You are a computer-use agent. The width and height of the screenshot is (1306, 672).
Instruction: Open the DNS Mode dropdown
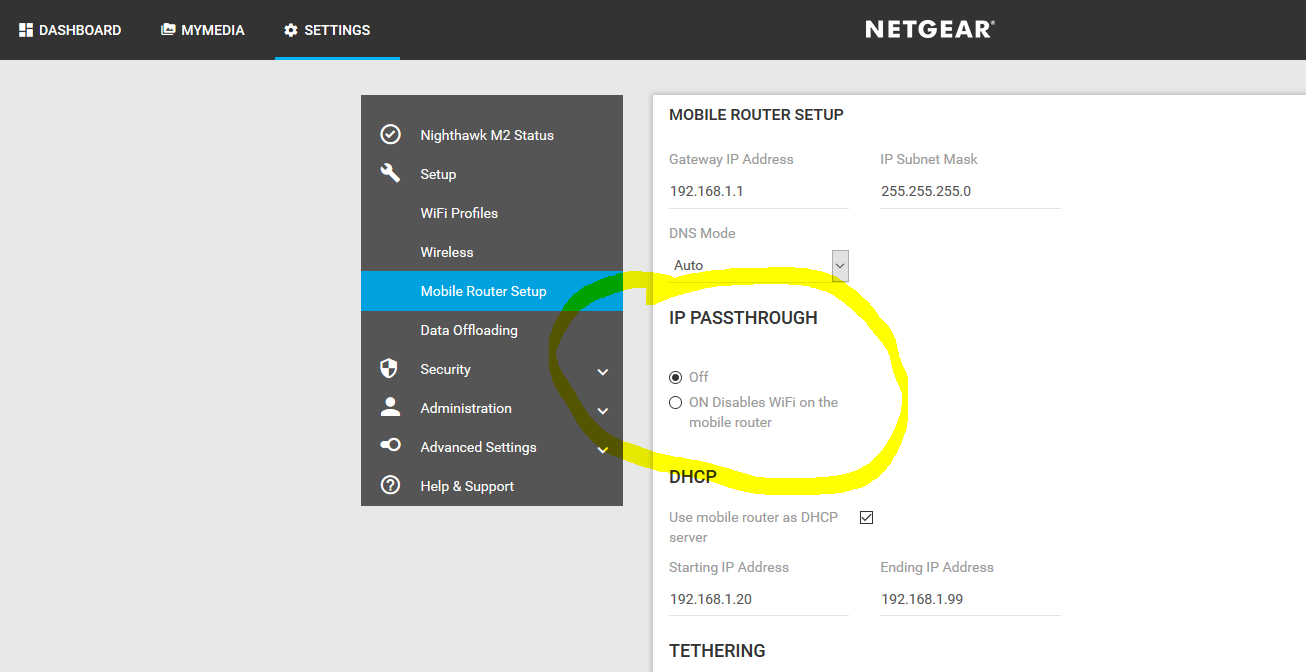pyautogui.click(x=840, y=265)
